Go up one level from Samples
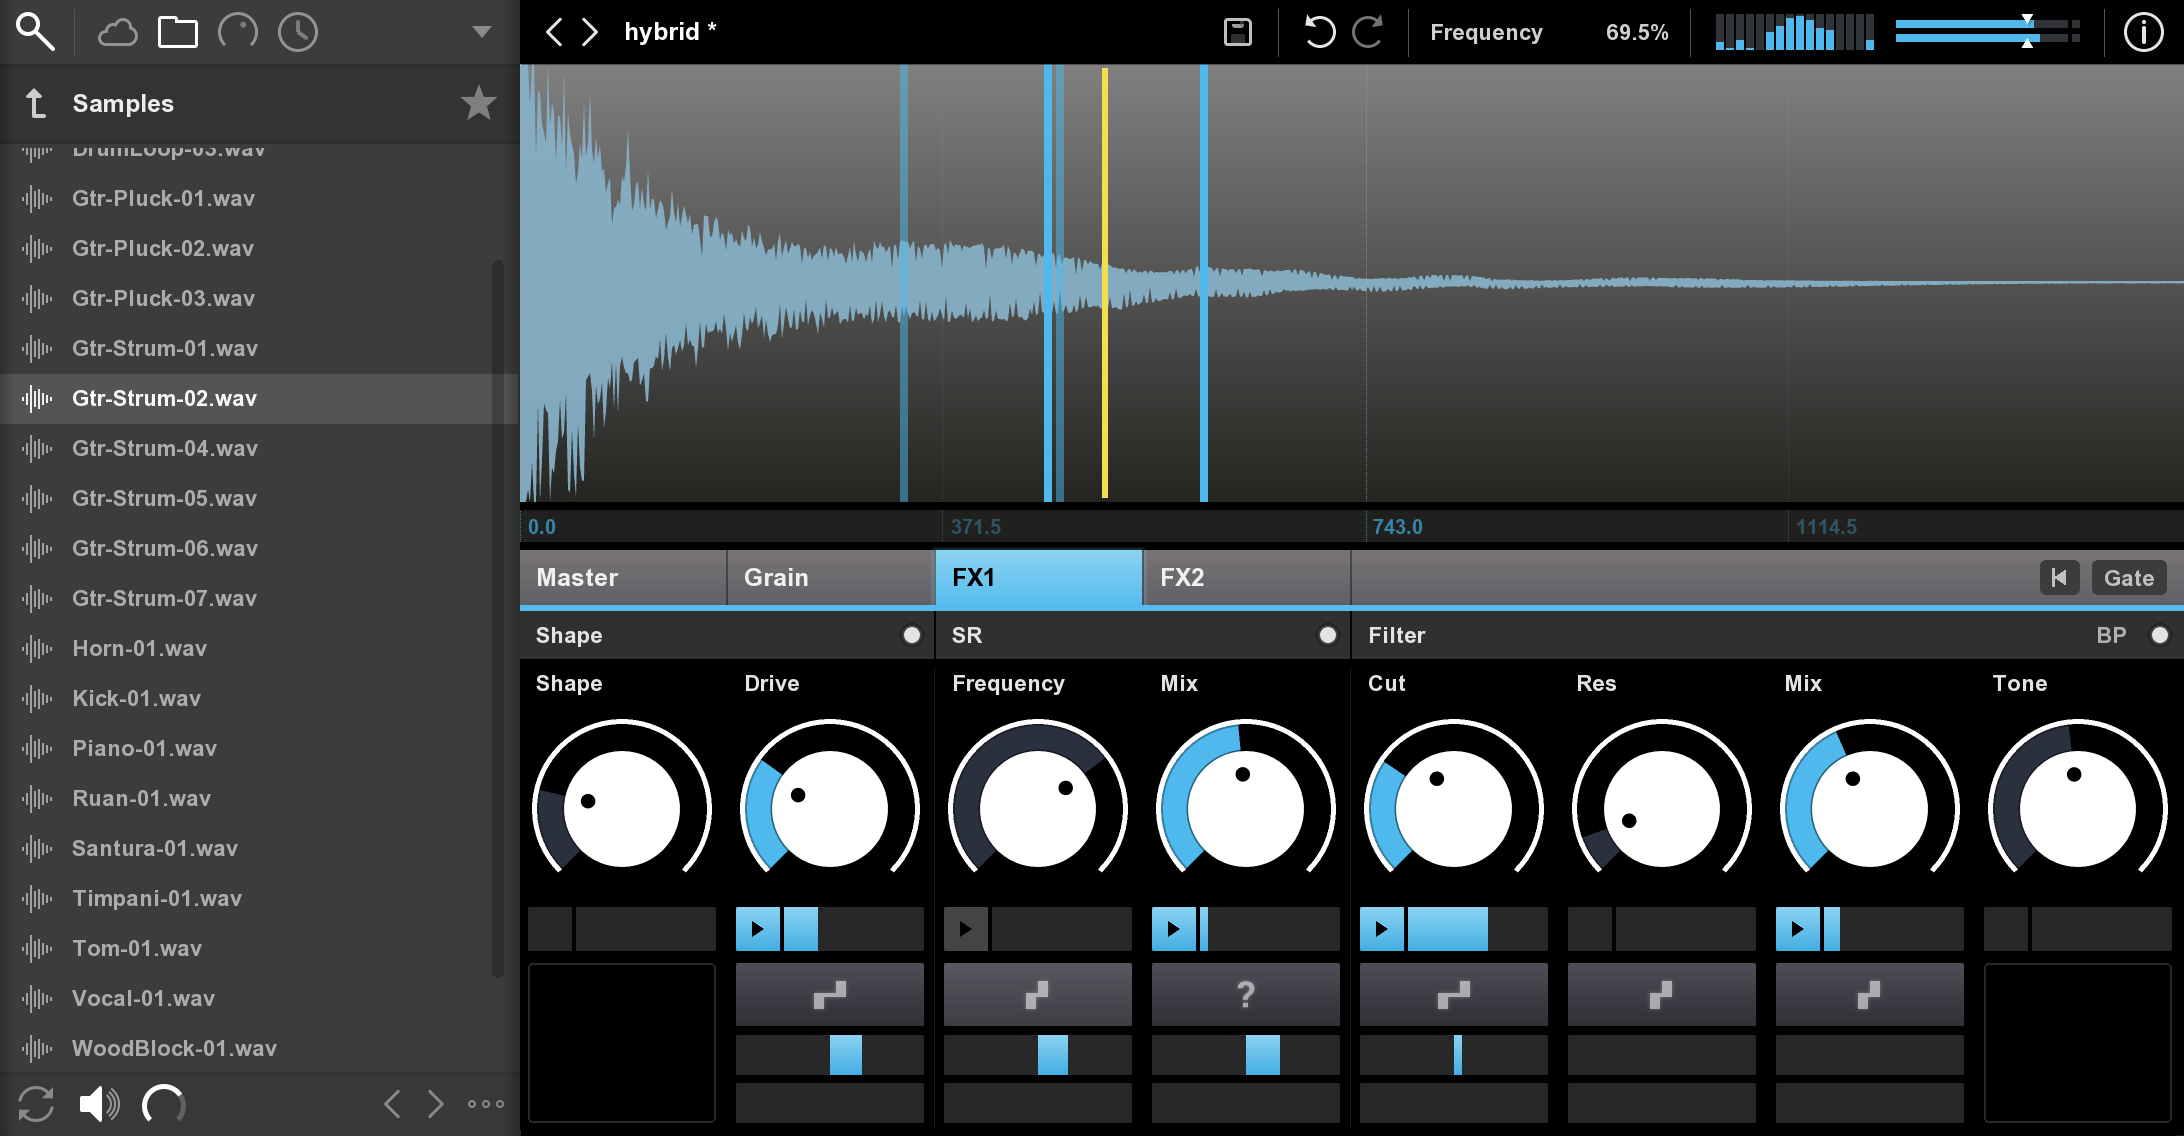Screen dimensions: 2184x1136 coord(36,103)
